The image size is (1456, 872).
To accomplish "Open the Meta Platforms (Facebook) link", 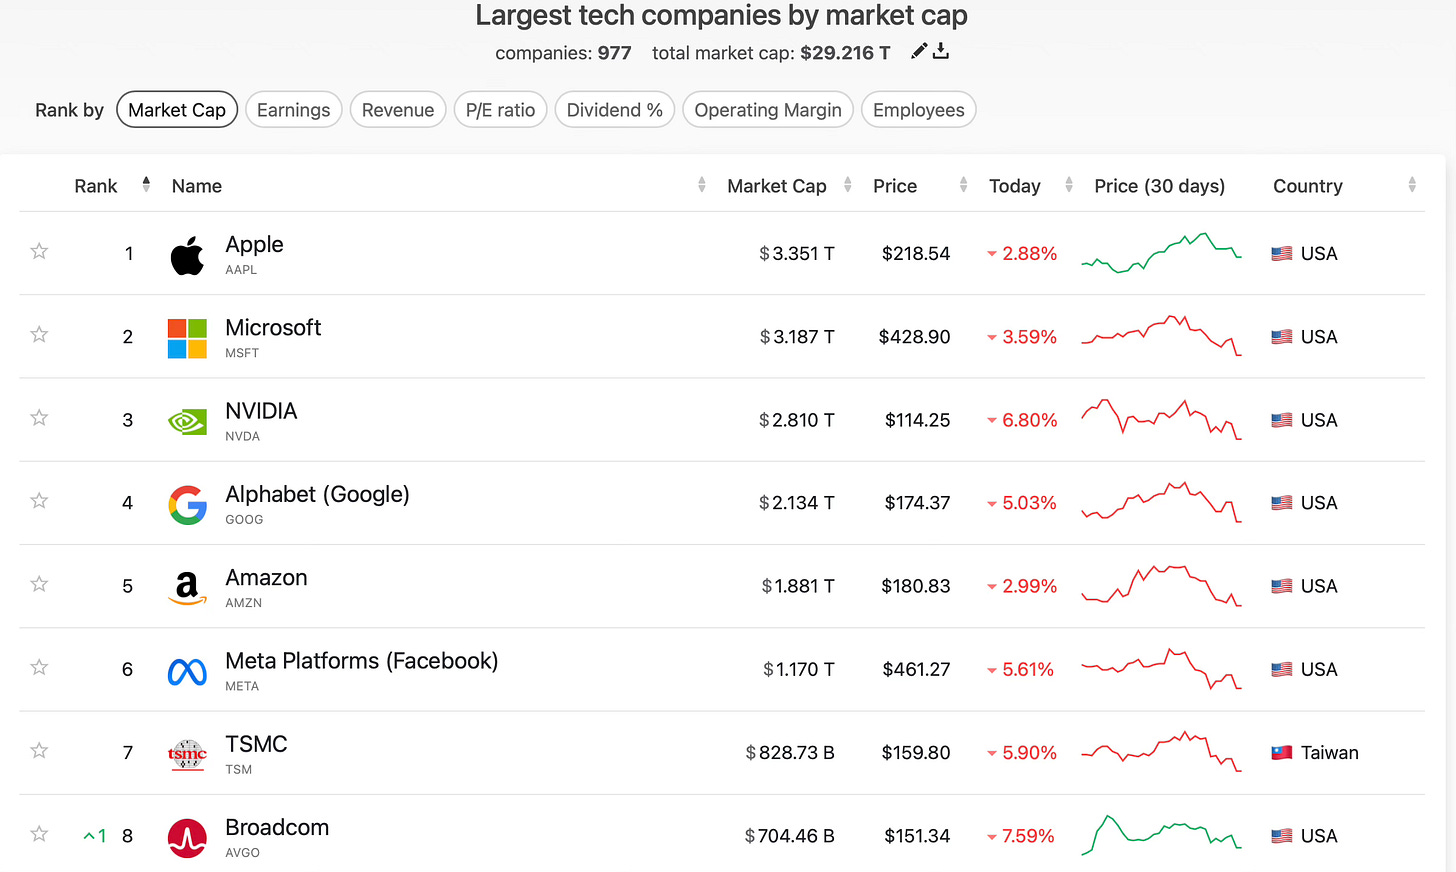I will (361, 661).
